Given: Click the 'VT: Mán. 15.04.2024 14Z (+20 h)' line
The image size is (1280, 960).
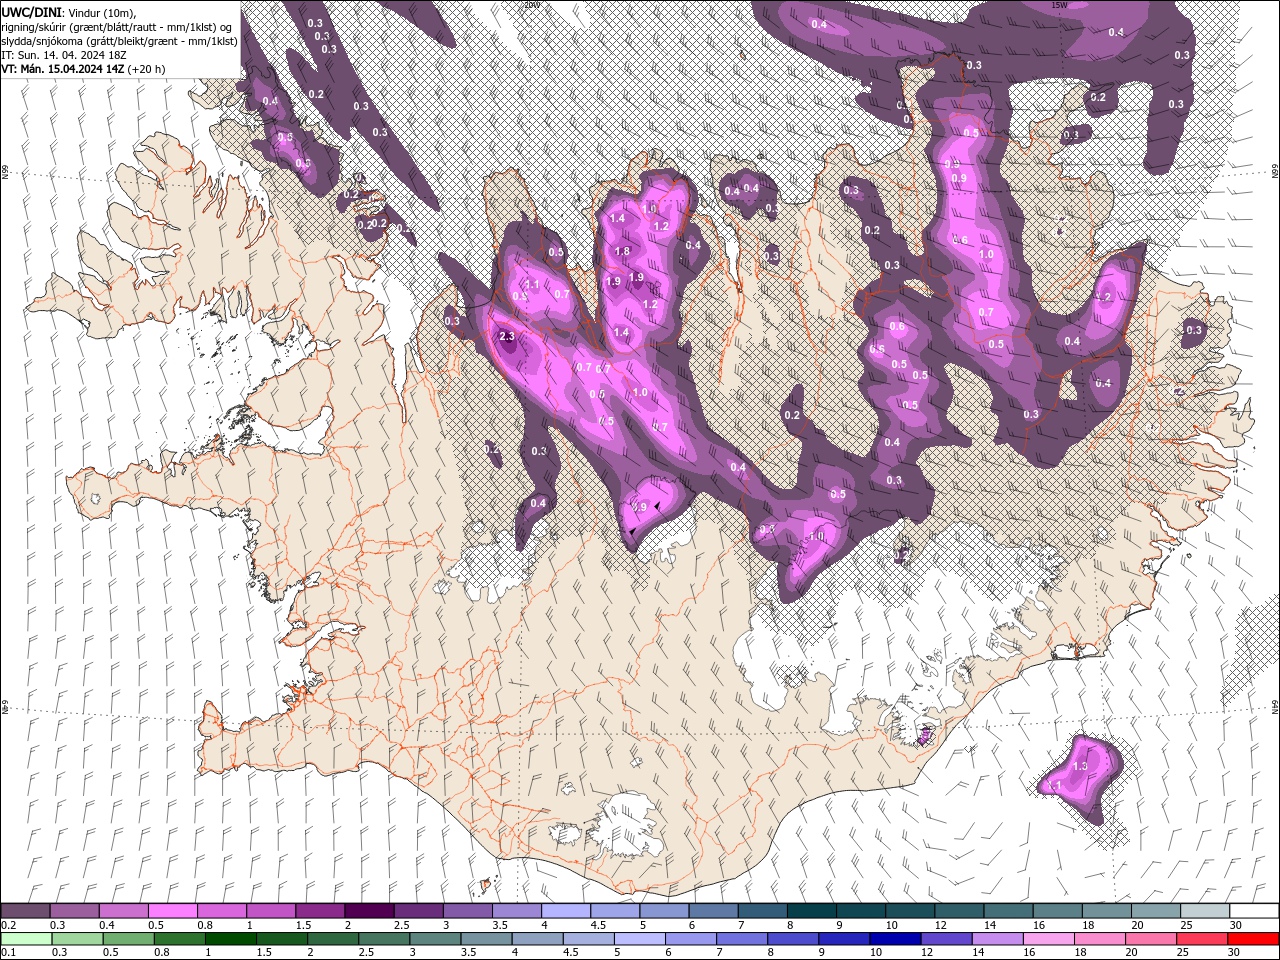Looking at the screenshot, I should [x=83, y=69].
